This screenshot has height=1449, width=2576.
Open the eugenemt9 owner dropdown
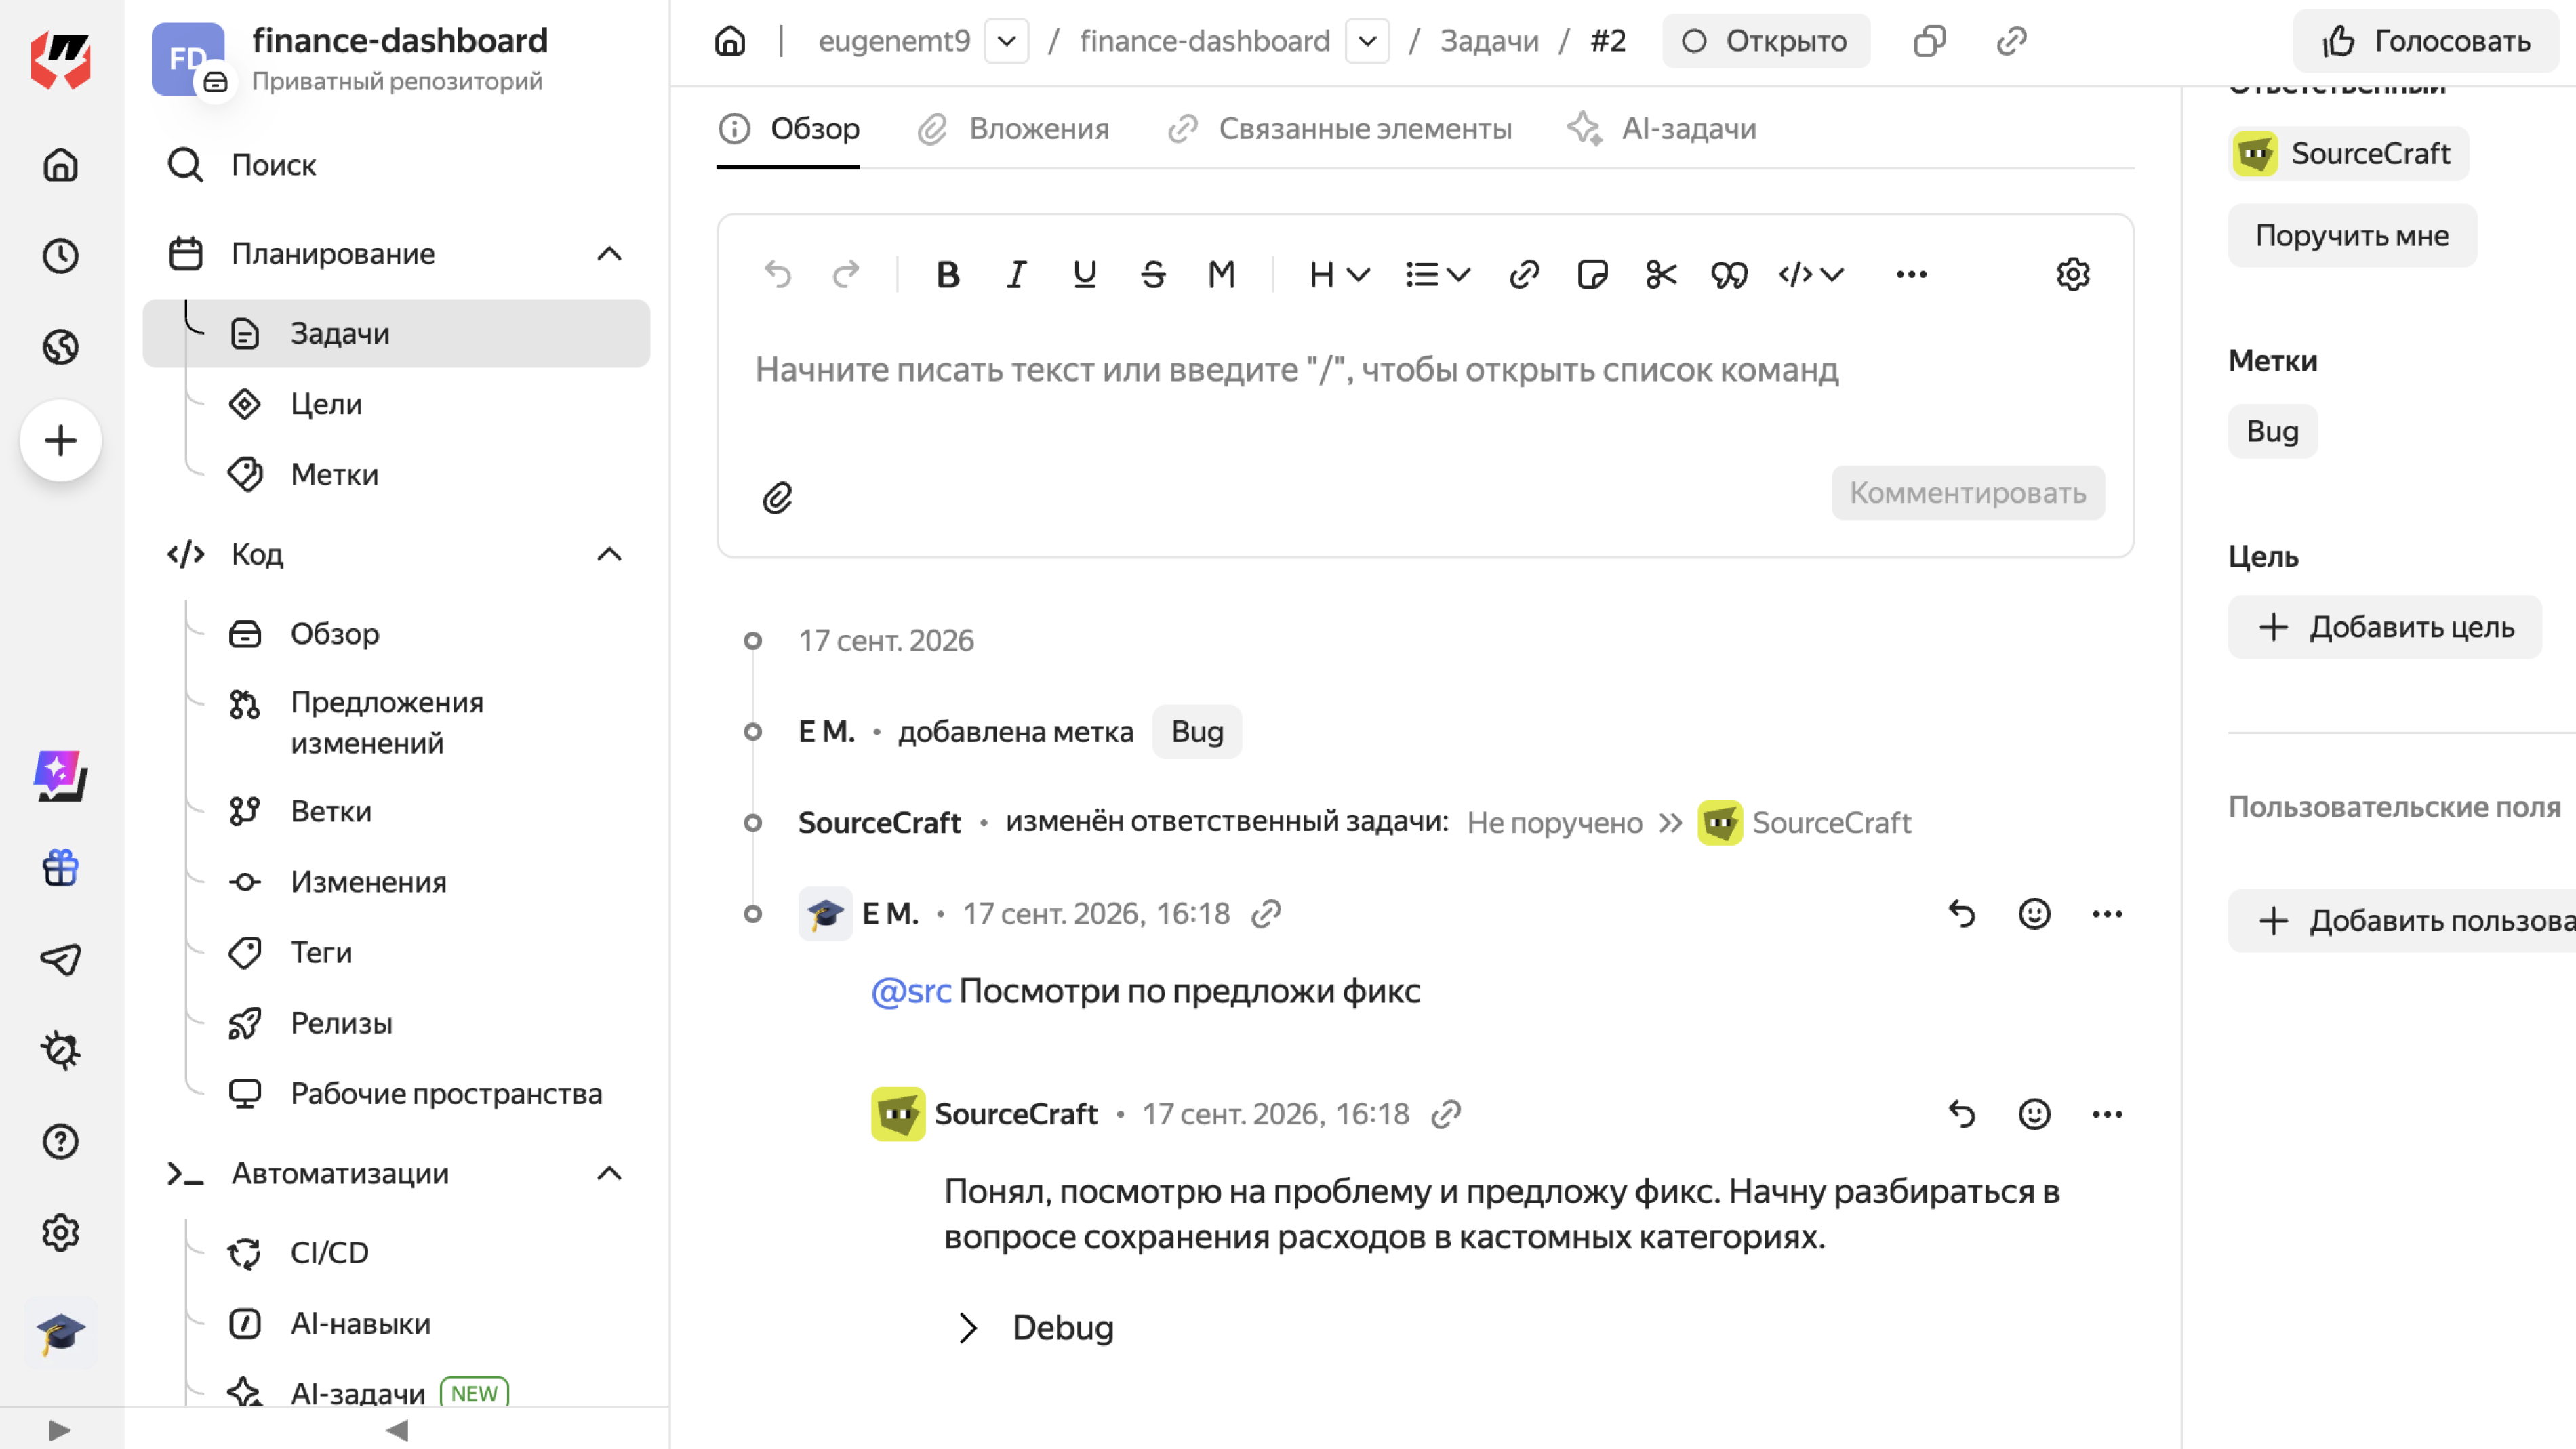coord(1007,41)
